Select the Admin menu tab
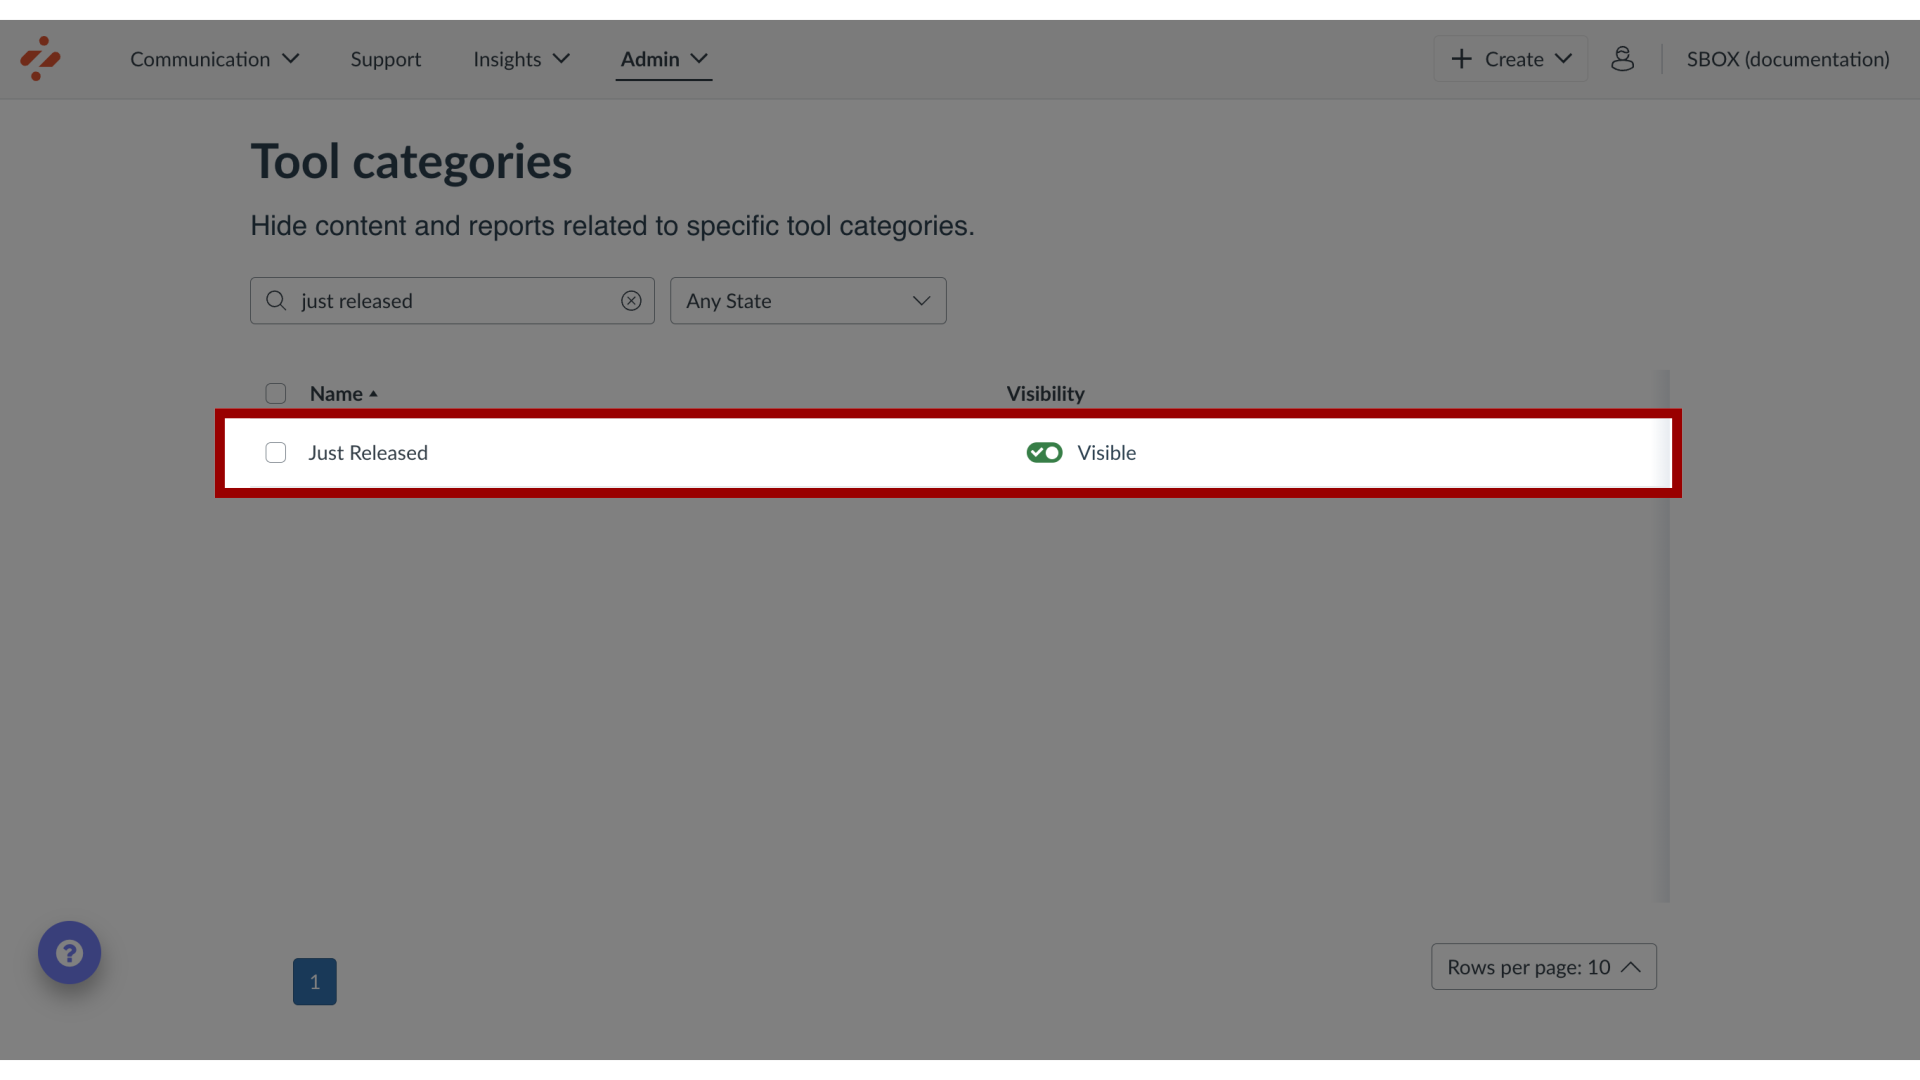Screen dimensions: 1920x1080 (x=649, y=58)
